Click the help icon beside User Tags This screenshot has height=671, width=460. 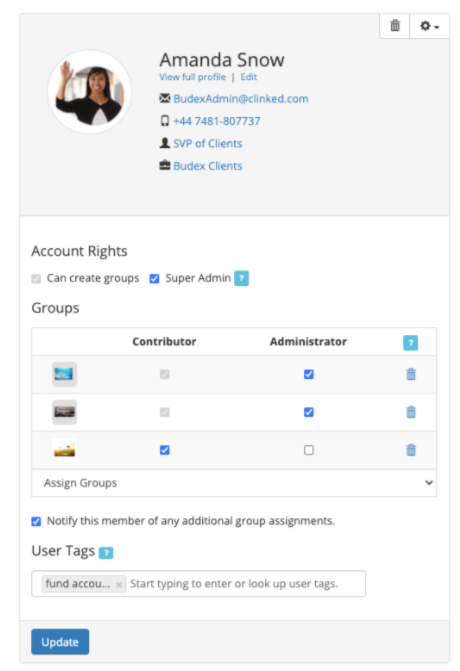point(106,552)
